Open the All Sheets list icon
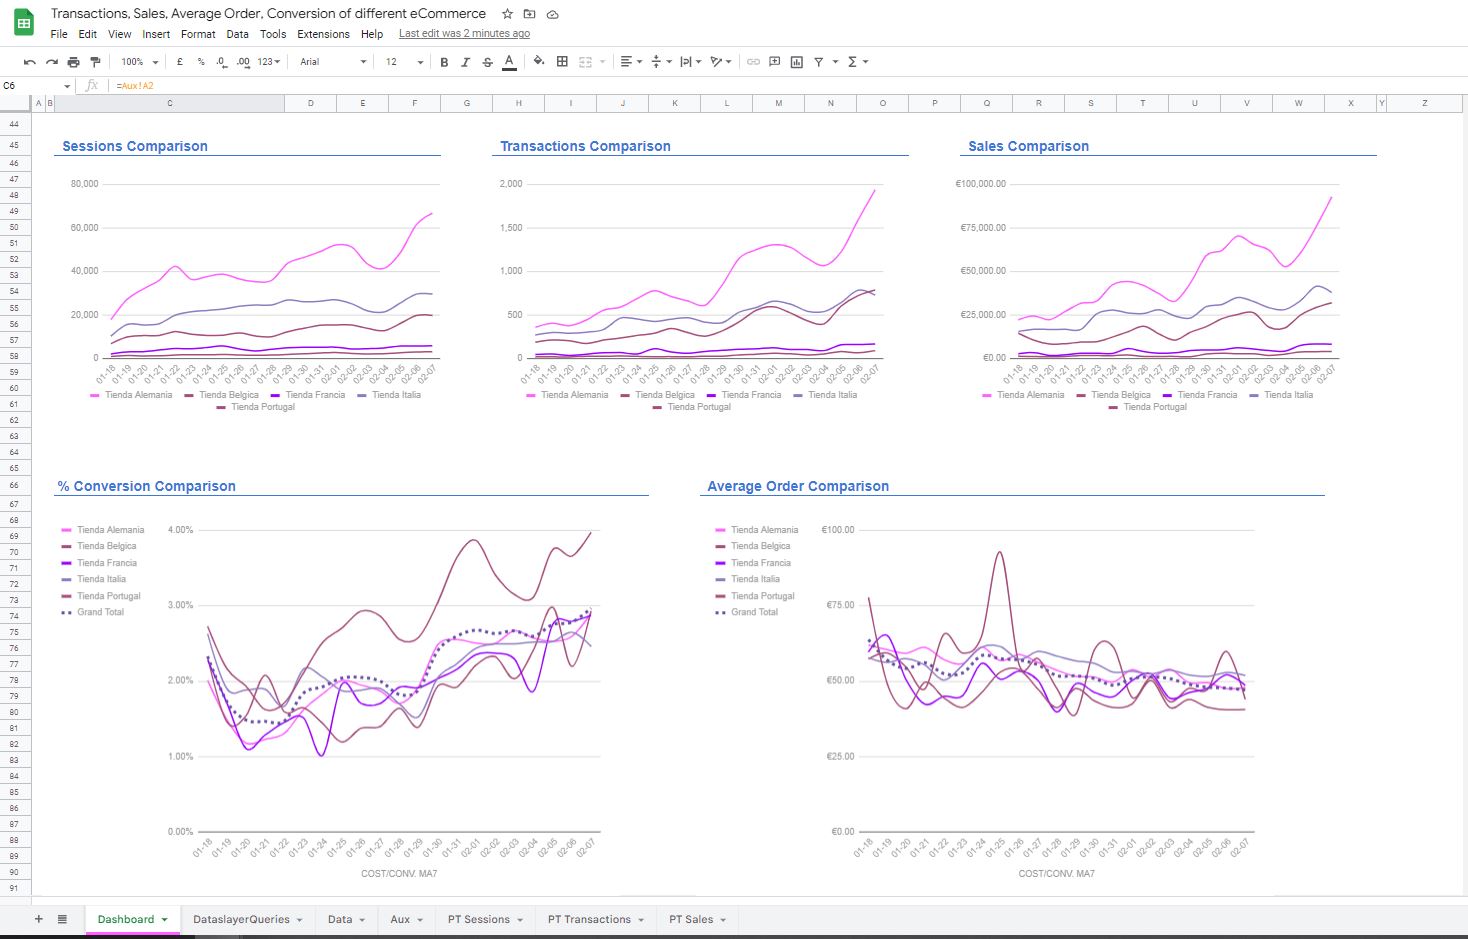The image size is (1468, 939). click(x=62, y=919)
